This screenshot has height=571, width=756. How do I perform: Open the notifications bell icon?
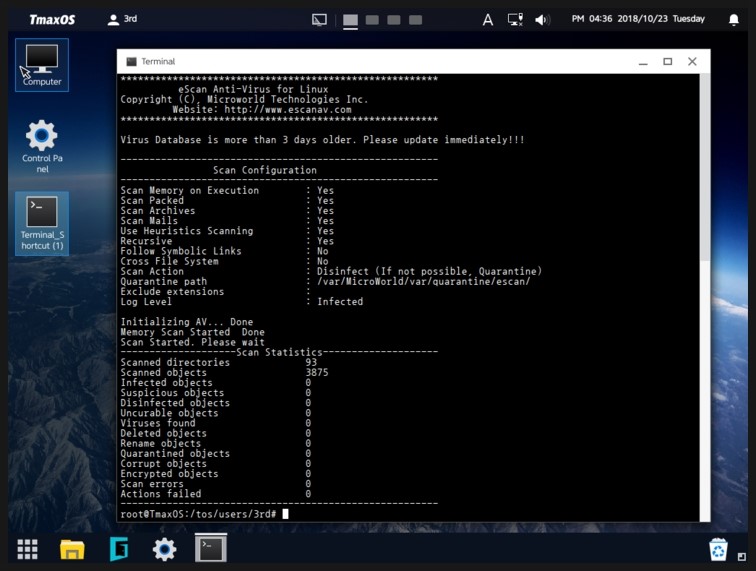(x=733, y=19)
